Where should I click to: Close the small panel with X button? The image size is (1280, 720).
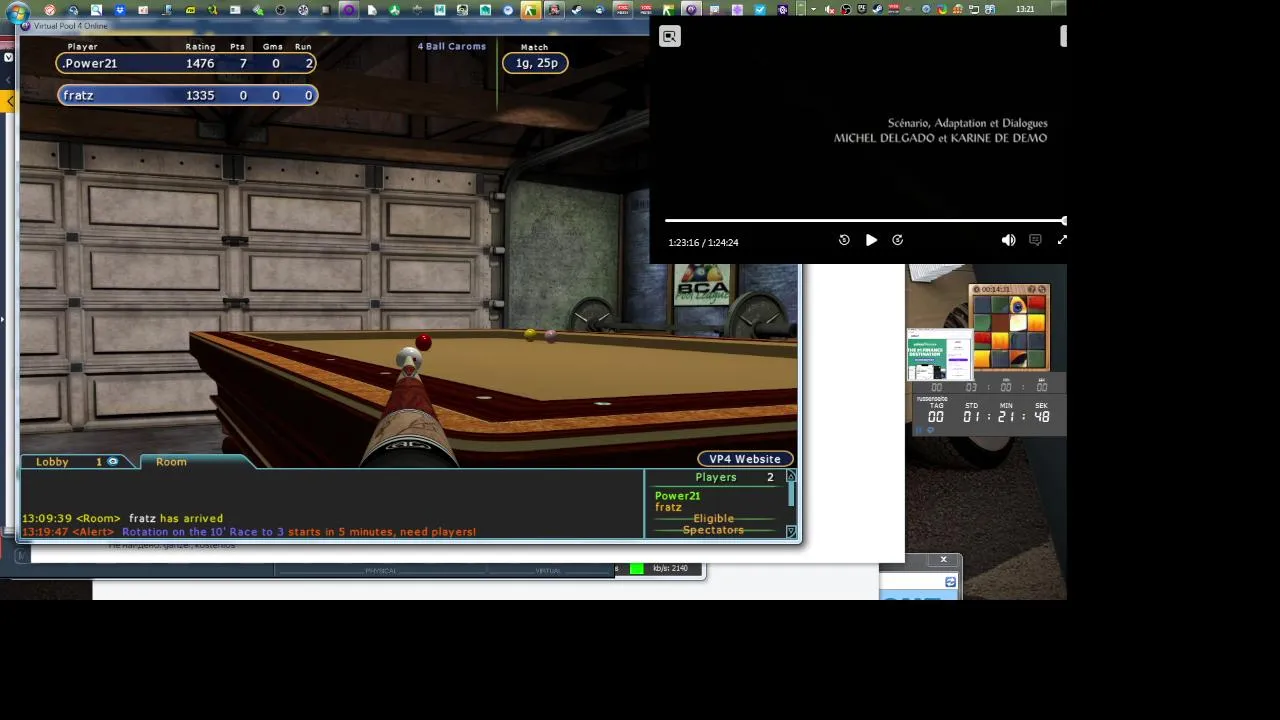coord(943,560)
